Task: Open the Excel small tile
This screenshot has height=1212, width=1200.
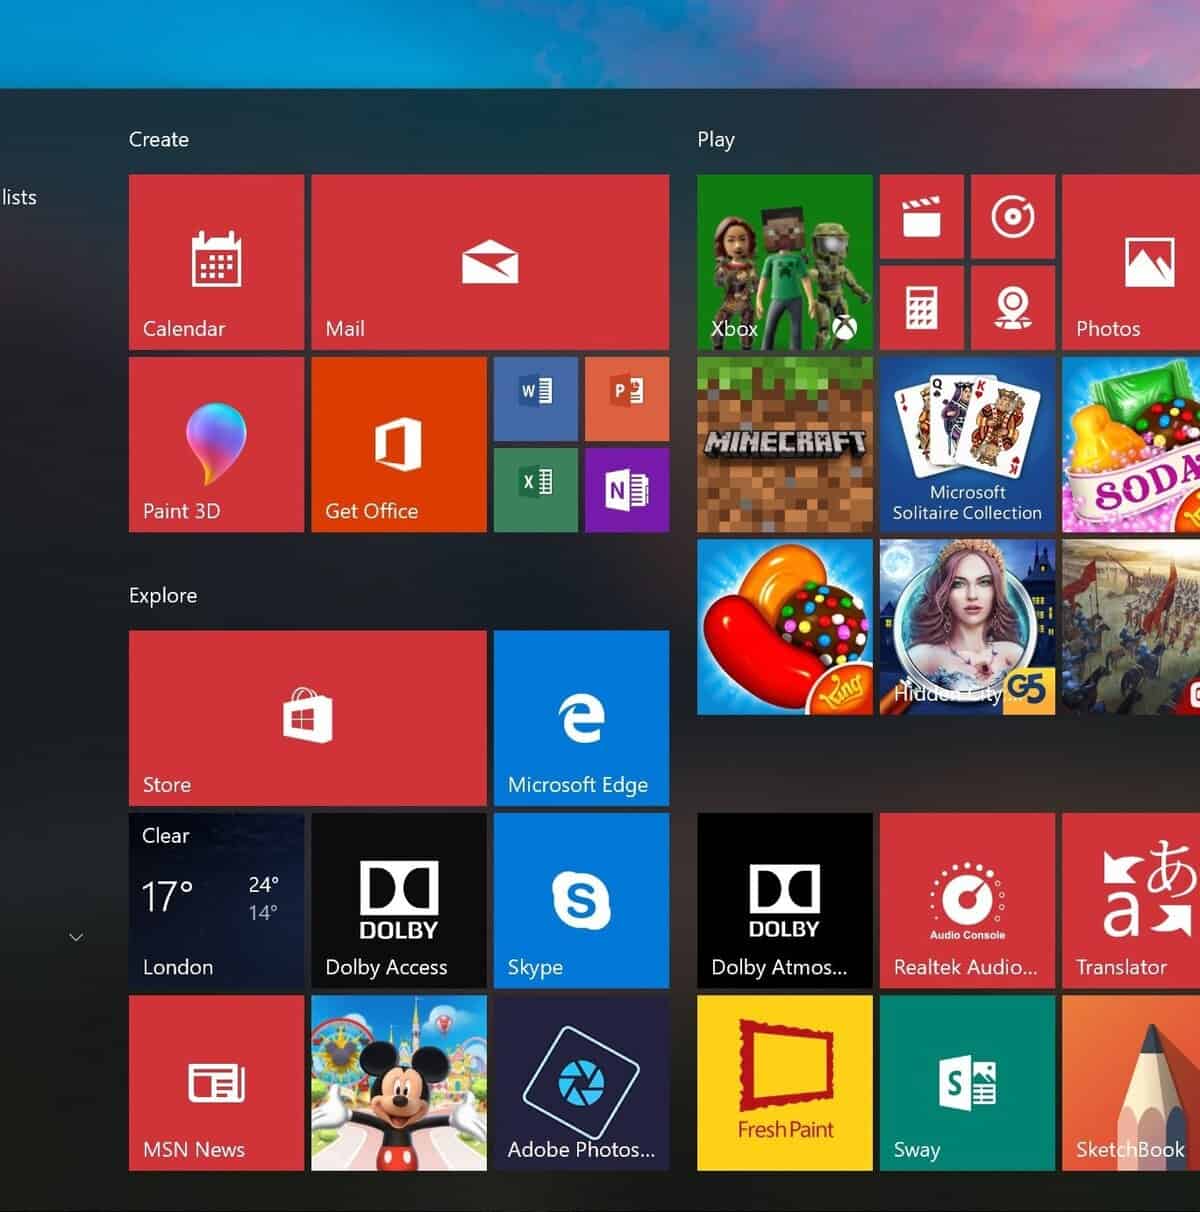Action: tap(535, 489)
